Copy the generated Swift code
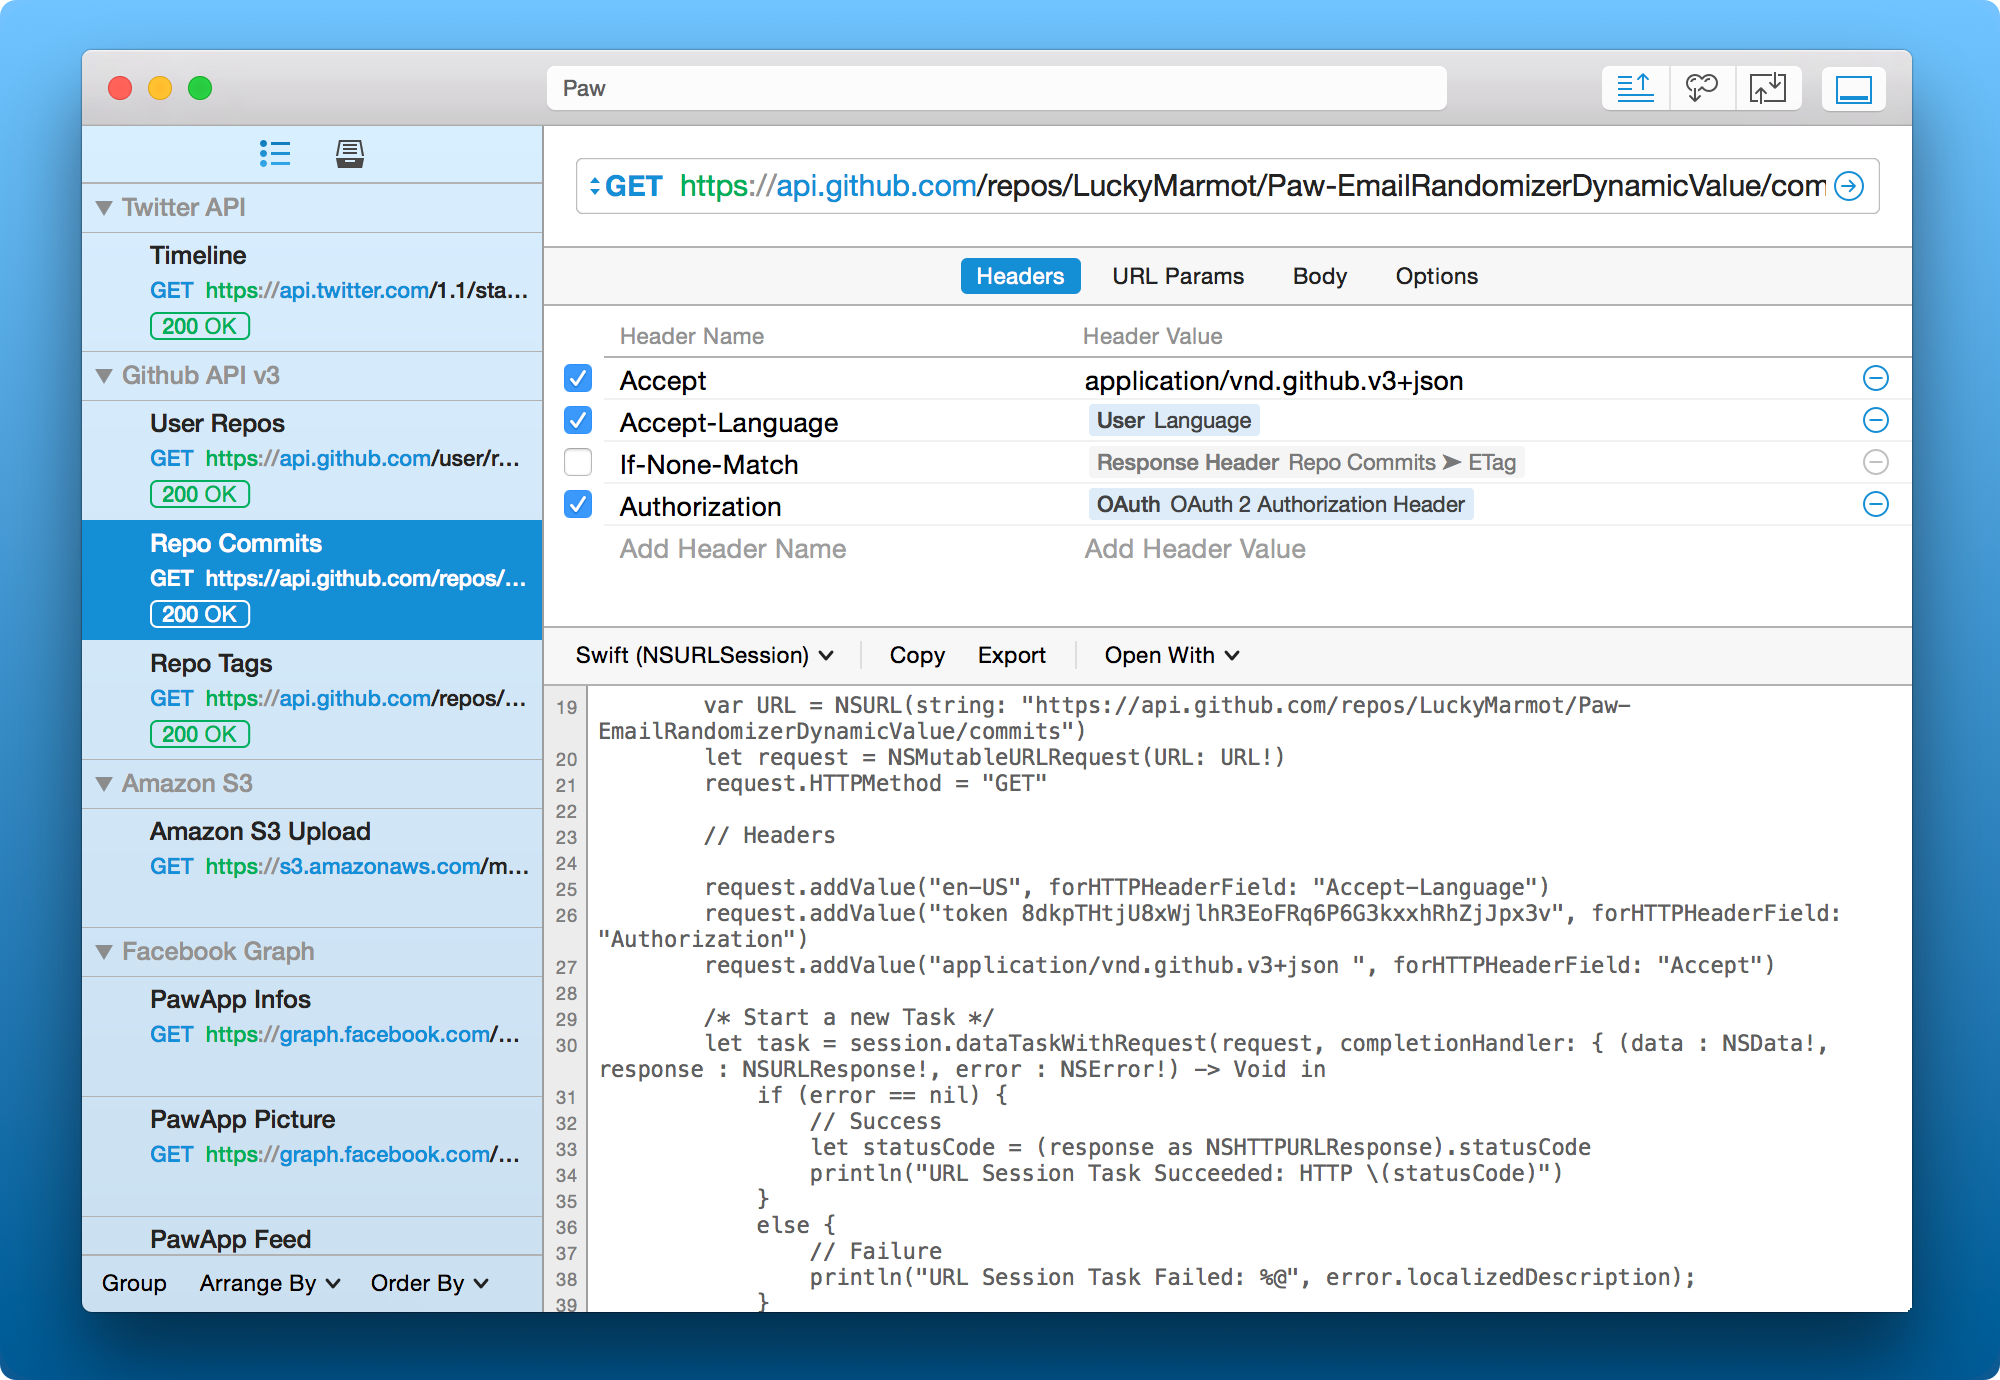 (917, 655)
